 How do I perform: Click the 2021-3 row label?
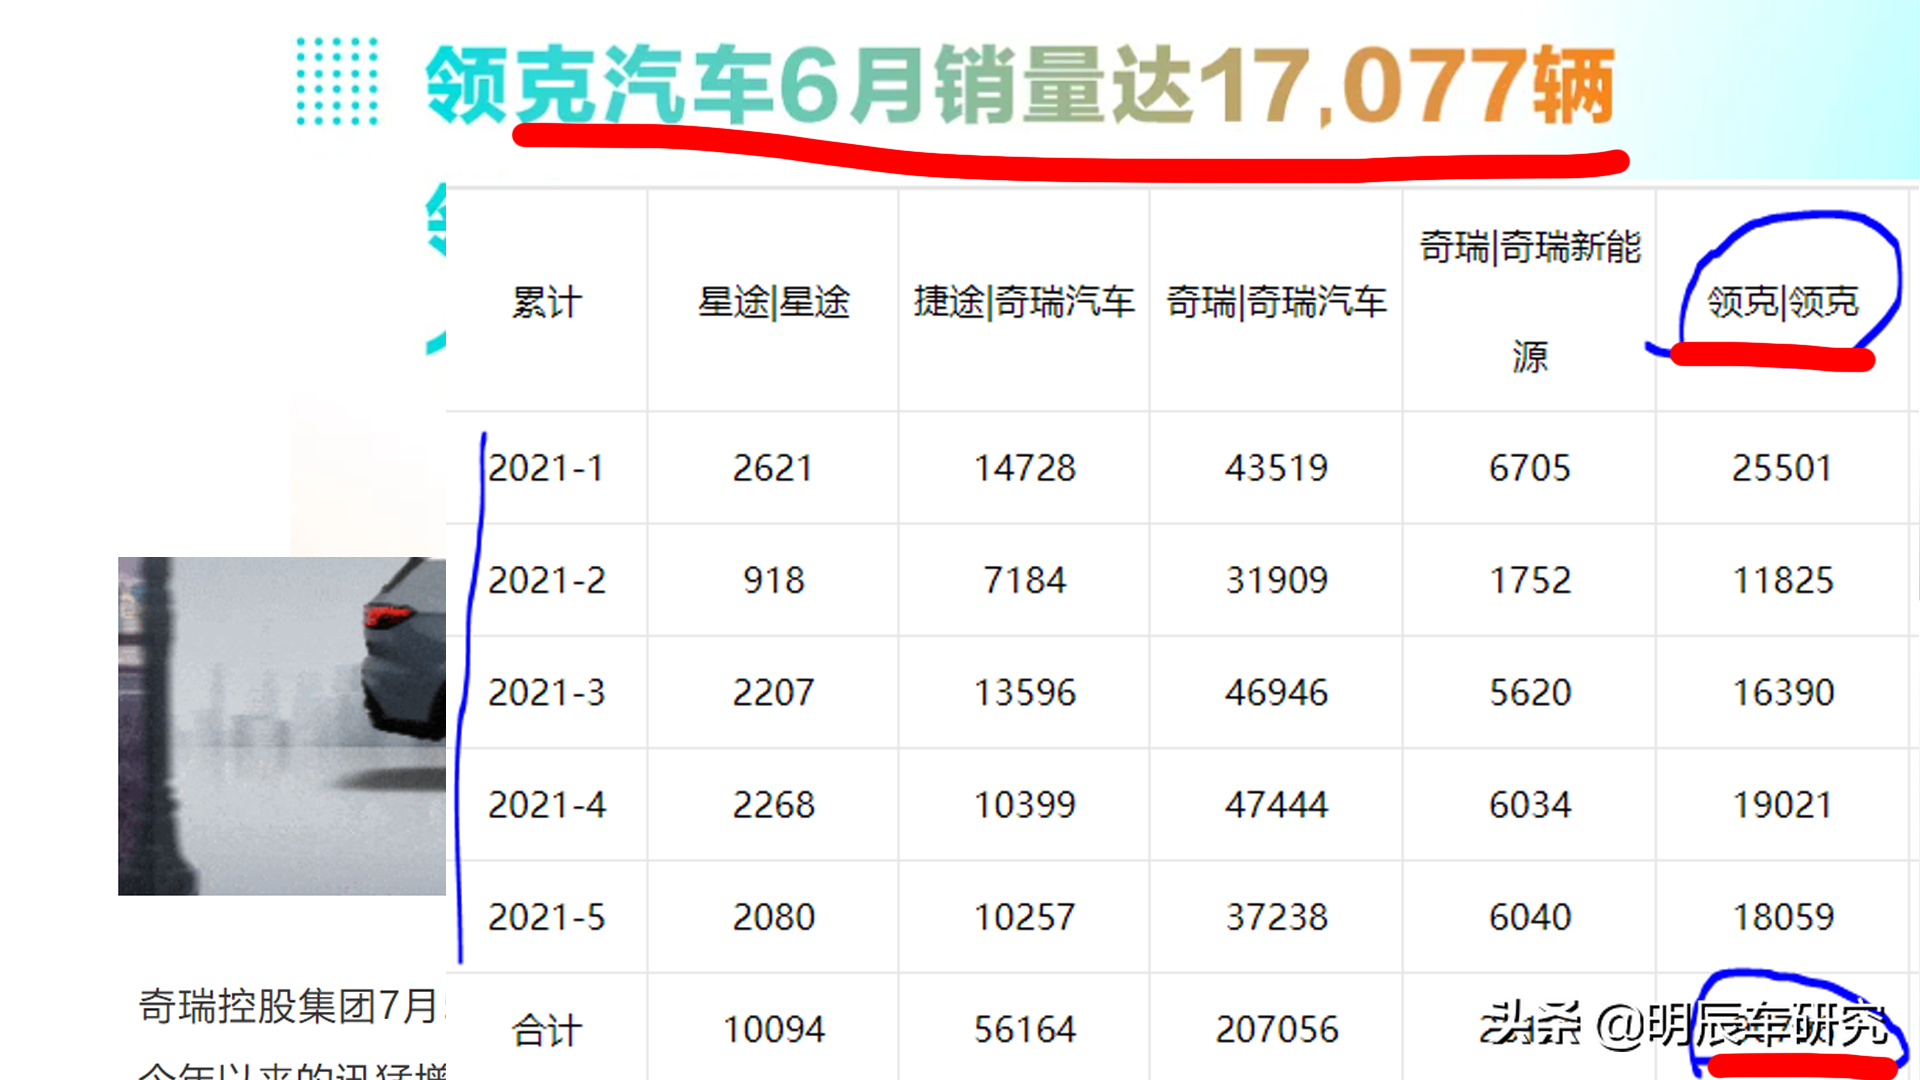coord(546,692)
